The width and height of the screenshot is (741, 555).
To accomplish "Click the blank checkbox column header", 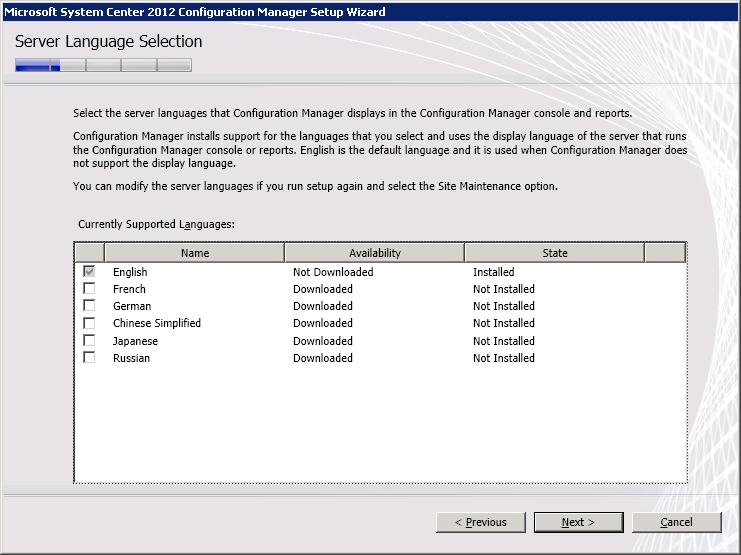I will (x=89, y=253).
